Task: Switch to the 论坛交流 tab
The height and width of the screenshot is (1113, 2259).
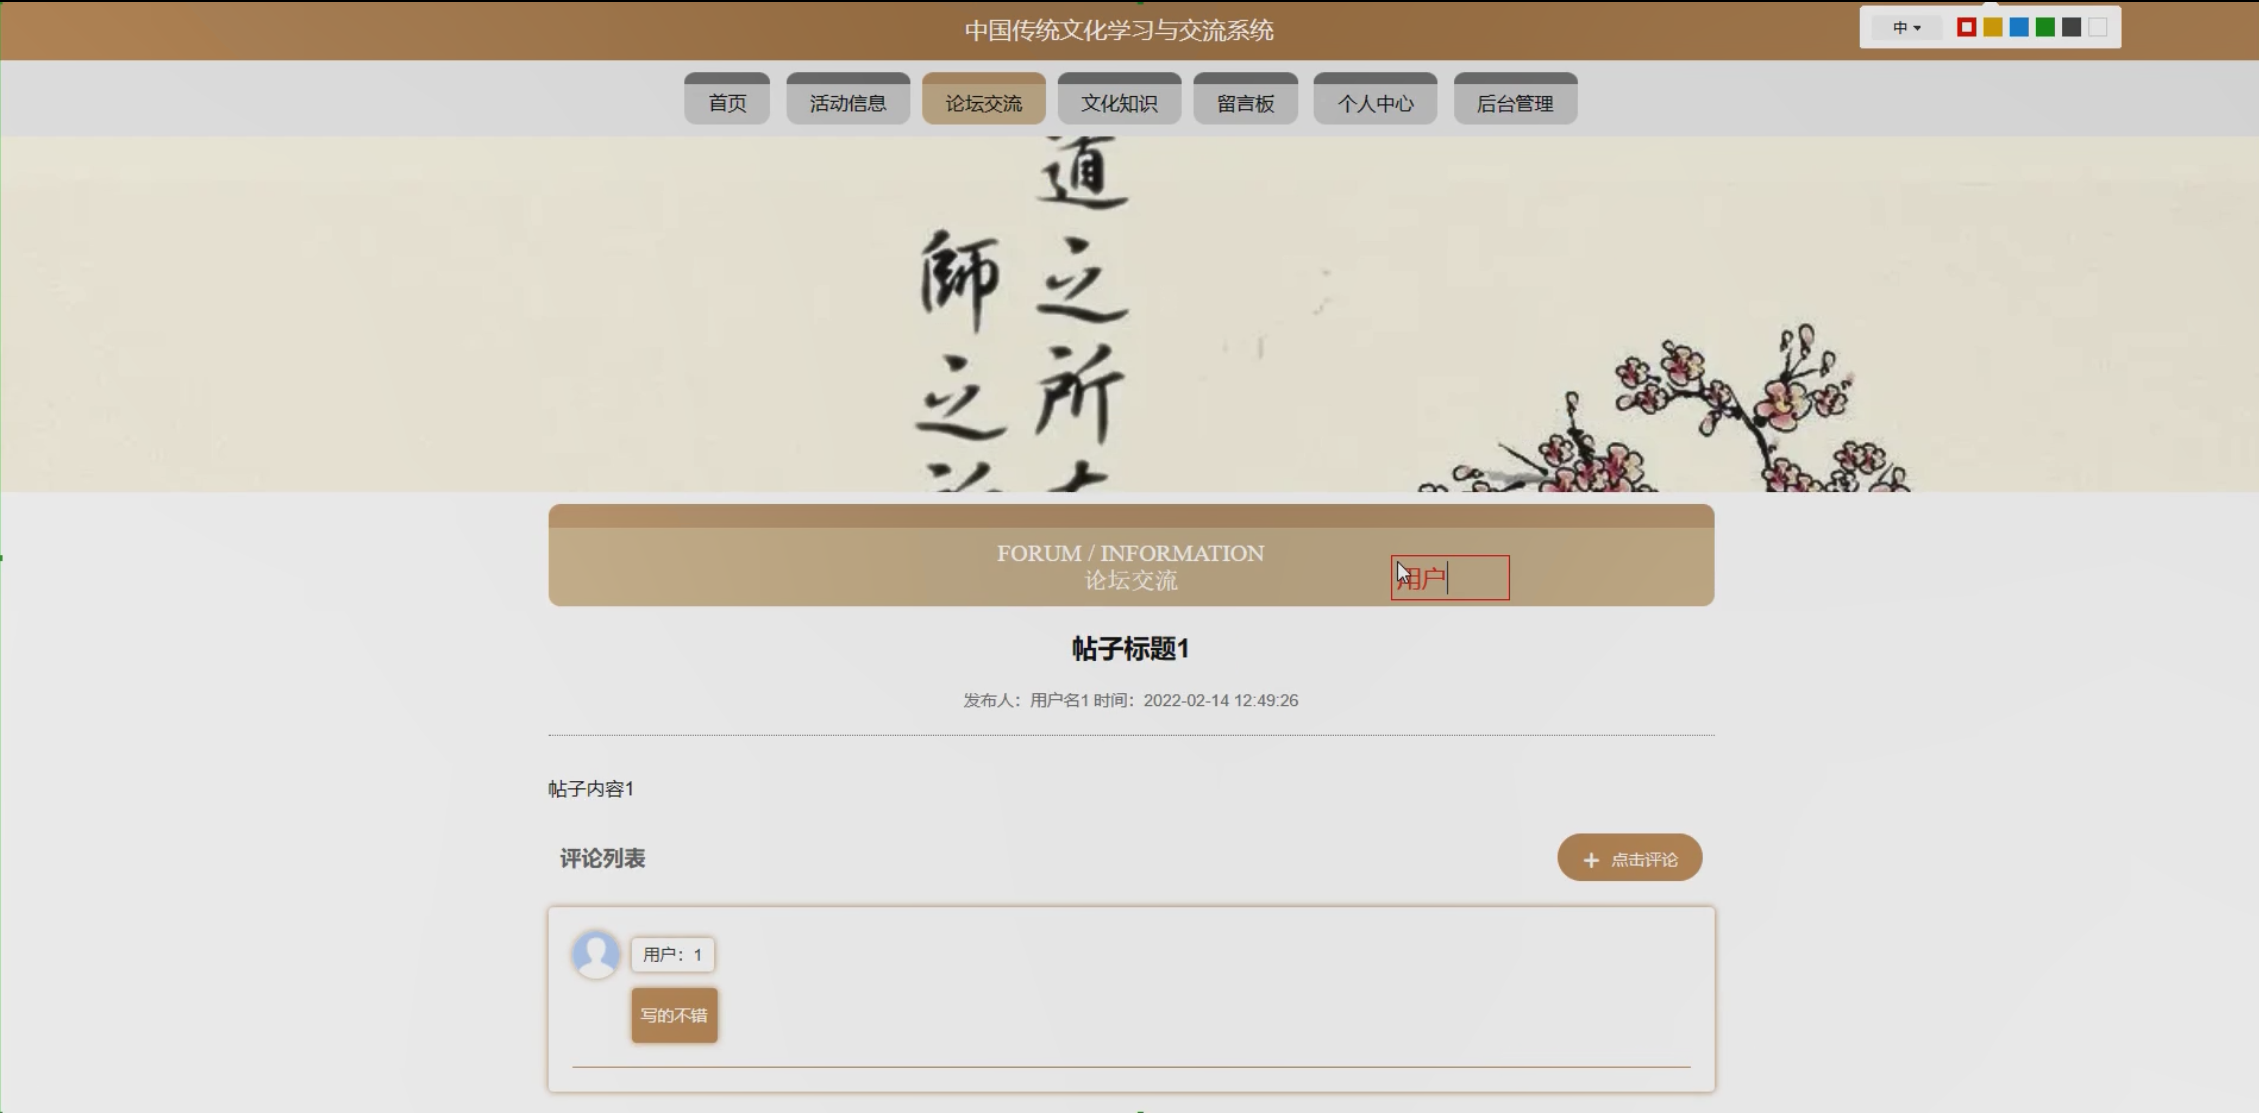Action: pos(984,101)
